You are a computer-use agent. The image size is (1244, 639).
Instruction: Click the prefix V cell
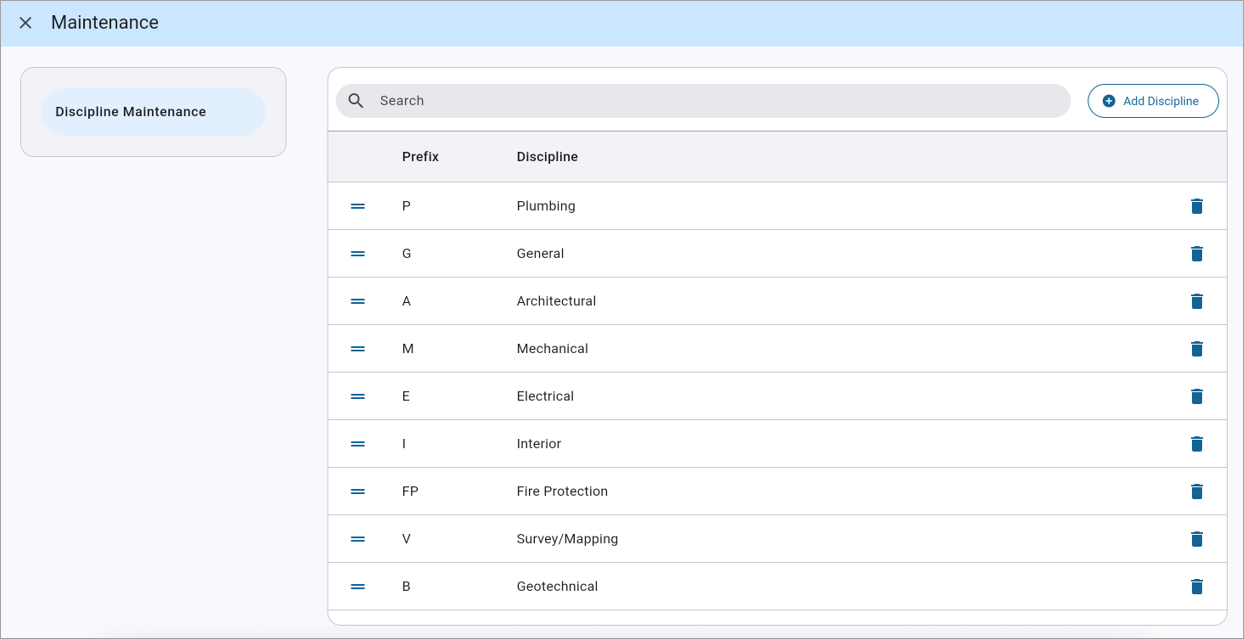coord(406,539)
